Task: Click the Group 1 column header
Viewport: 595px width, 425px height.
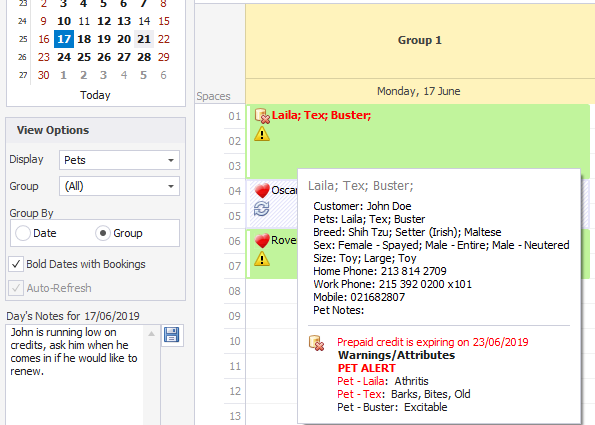Action: coord(420,40)
